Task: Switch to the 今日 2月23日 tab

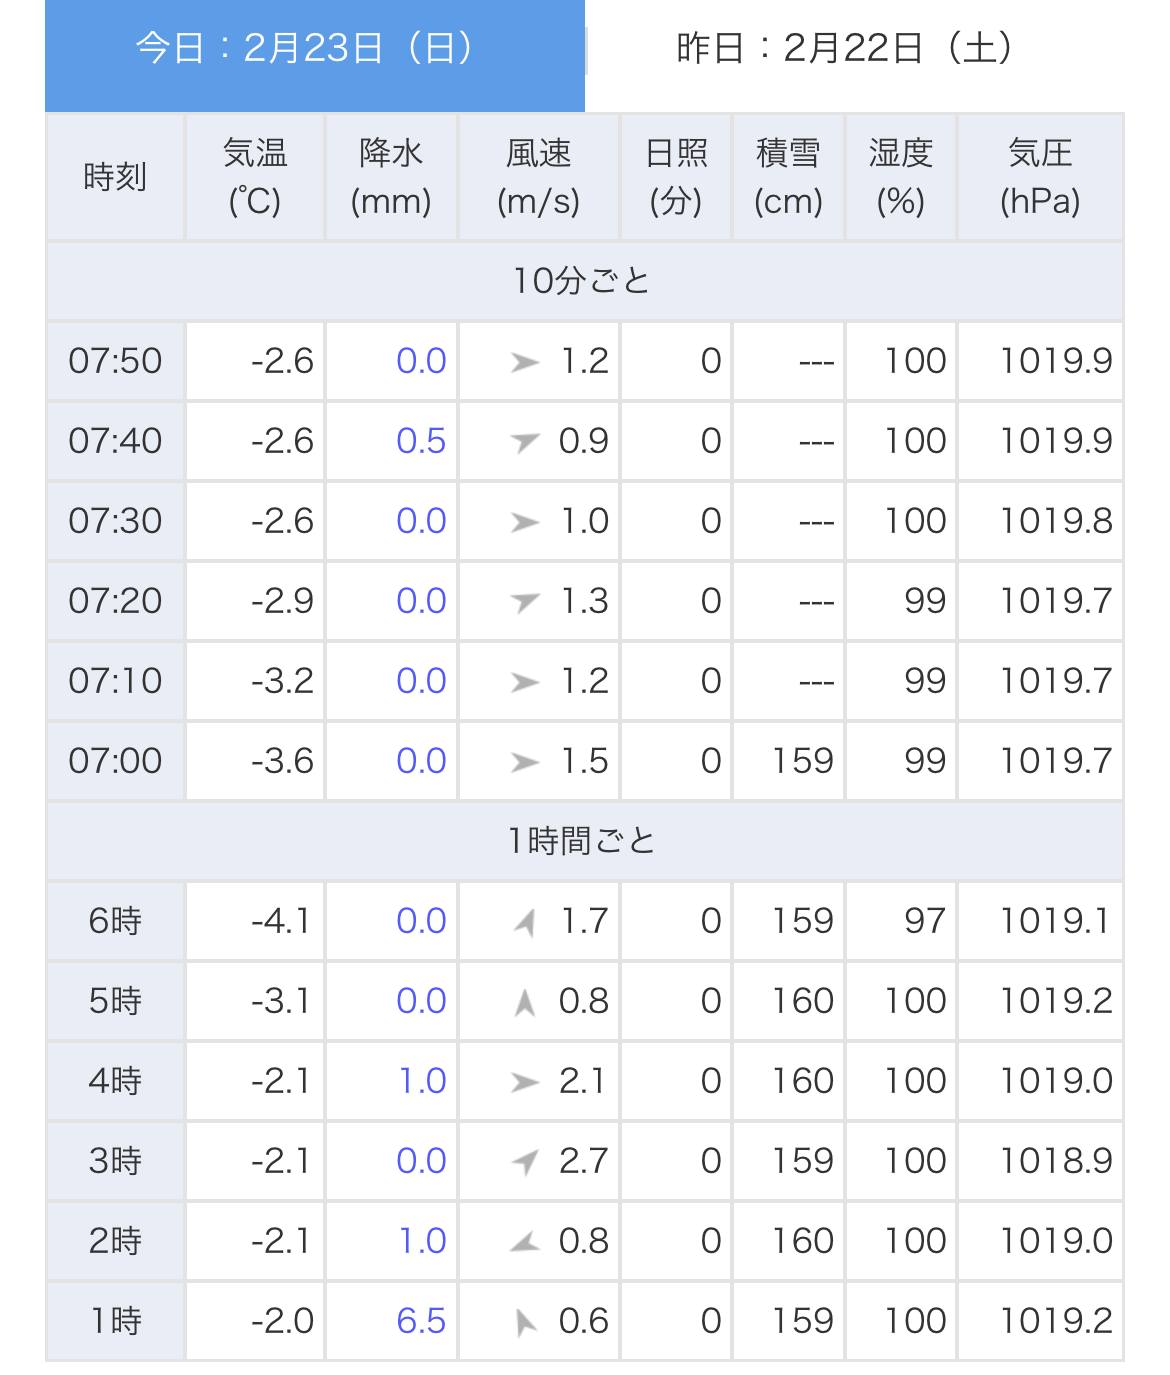Action: (x=314, y=50)
